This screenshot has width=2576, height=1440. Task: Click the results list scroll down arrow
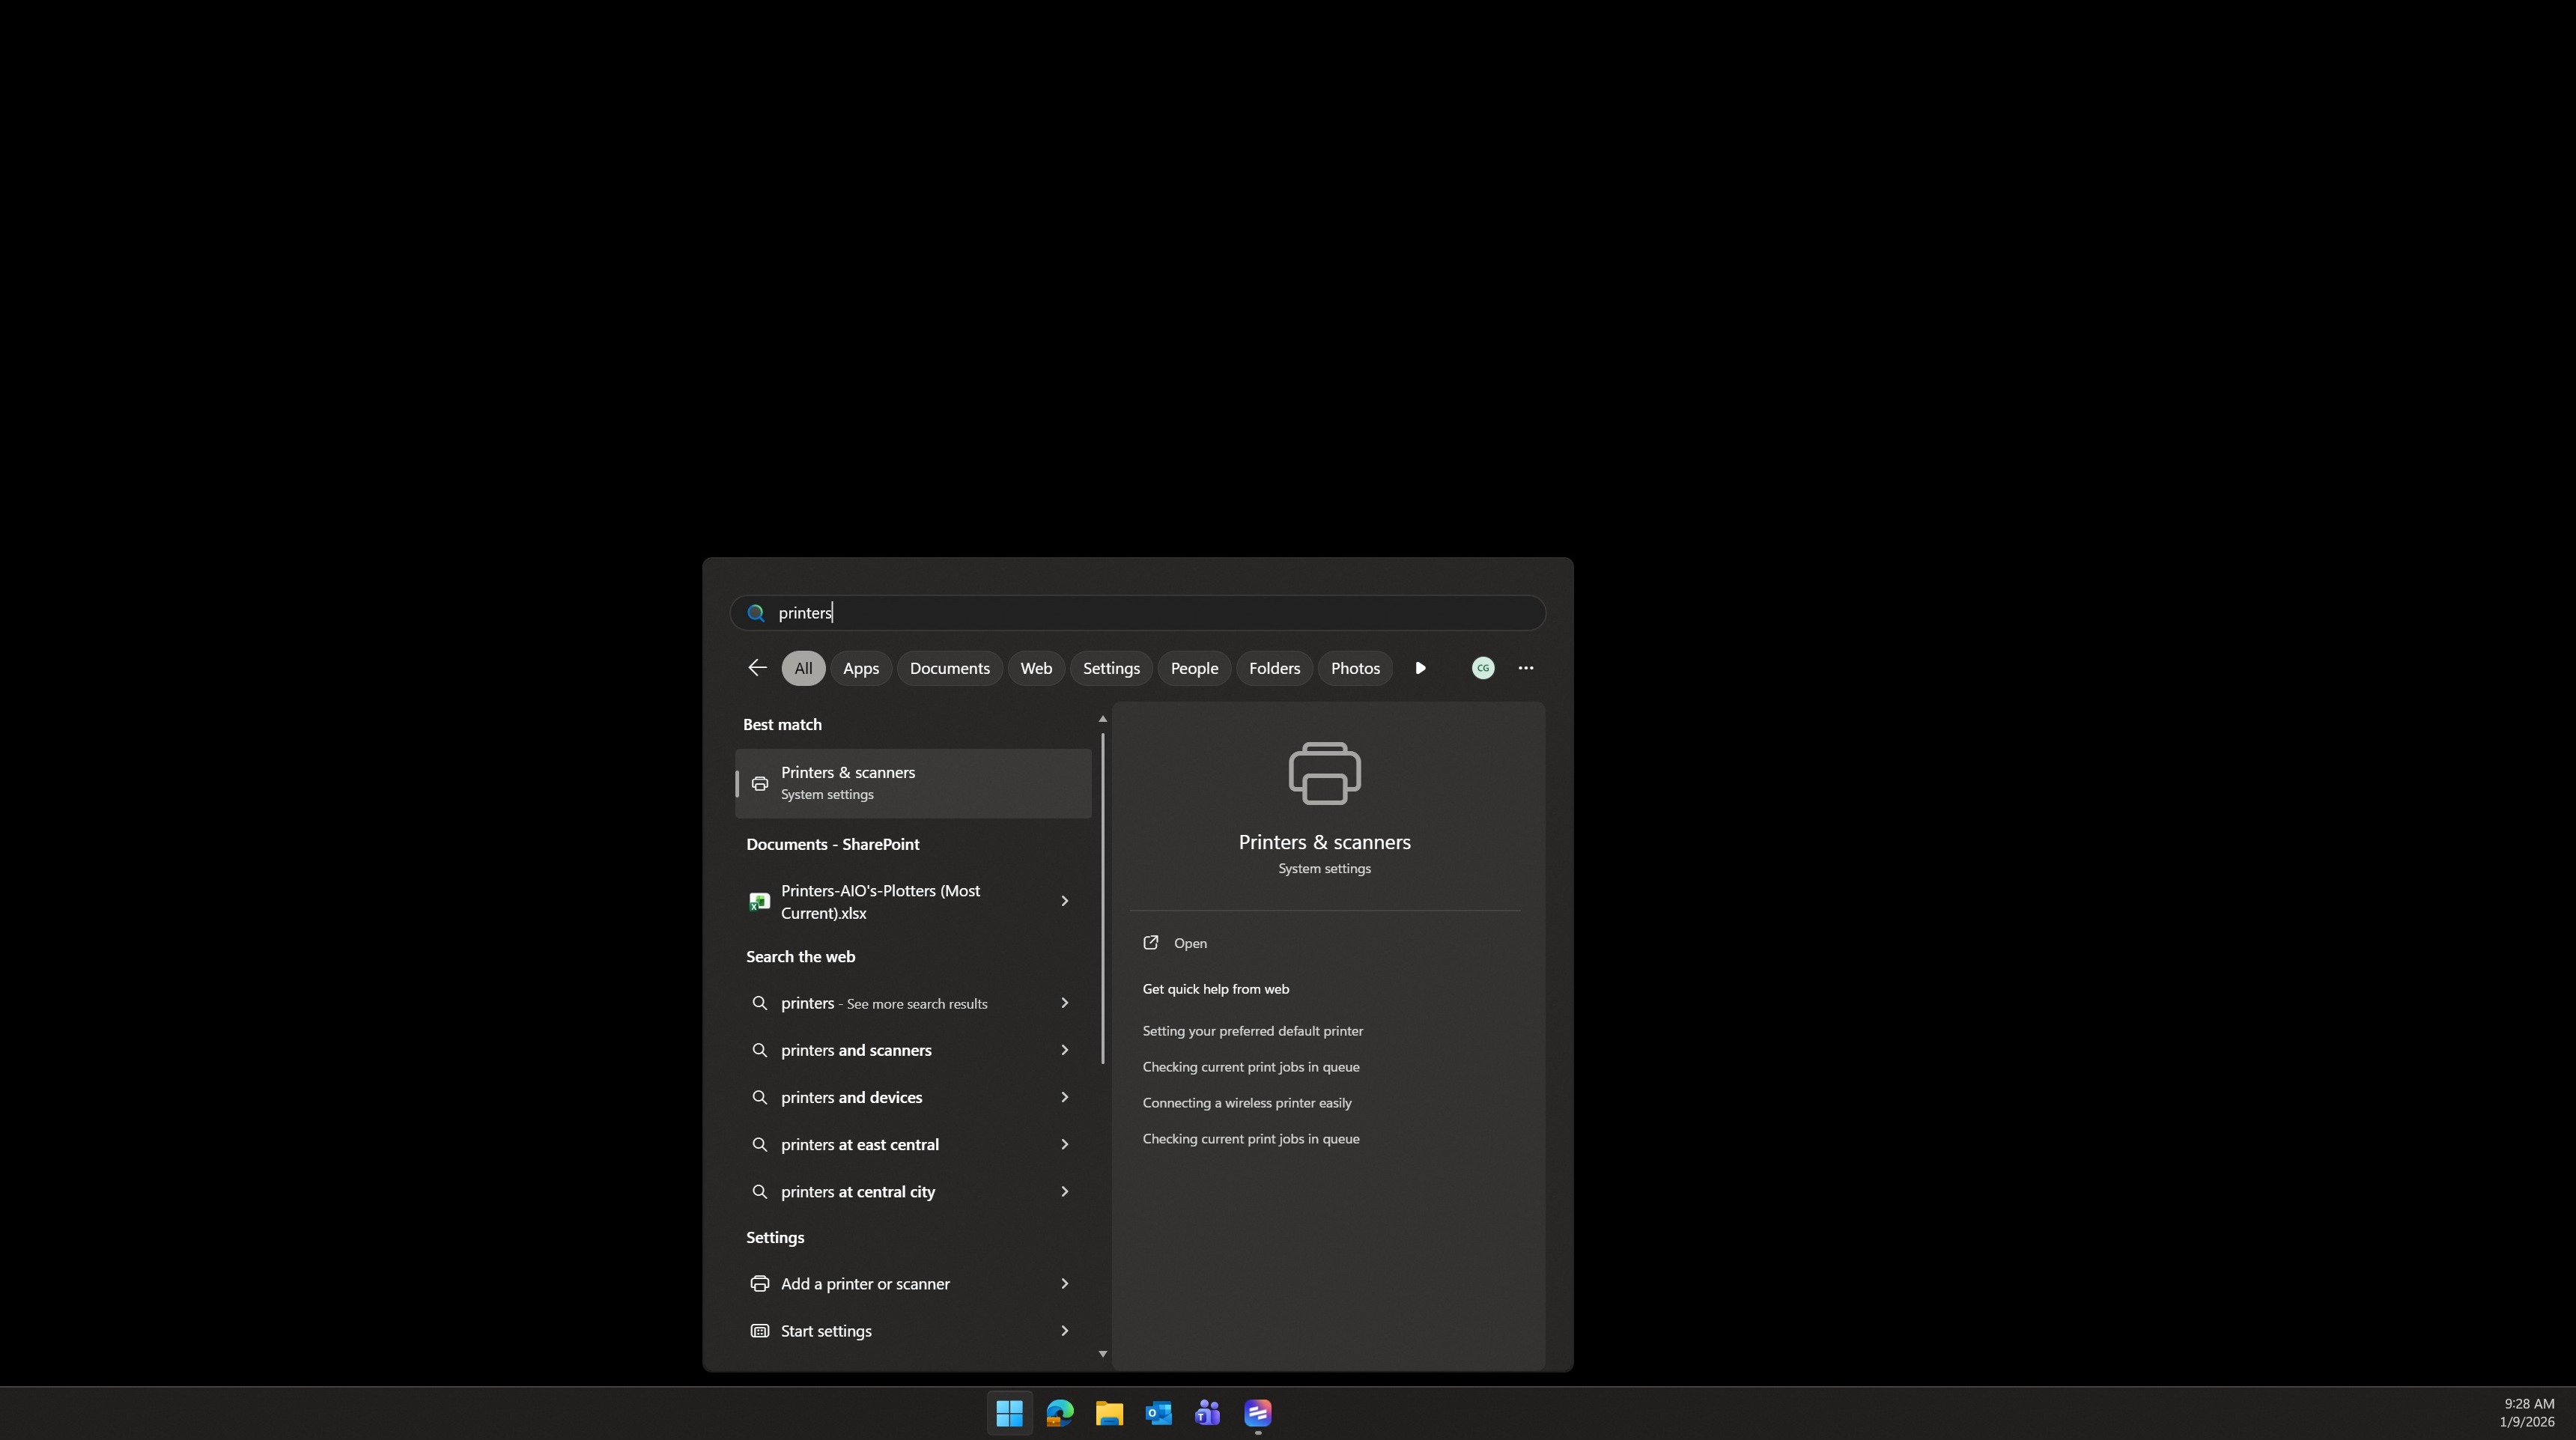click(x=1102, y=1354)
